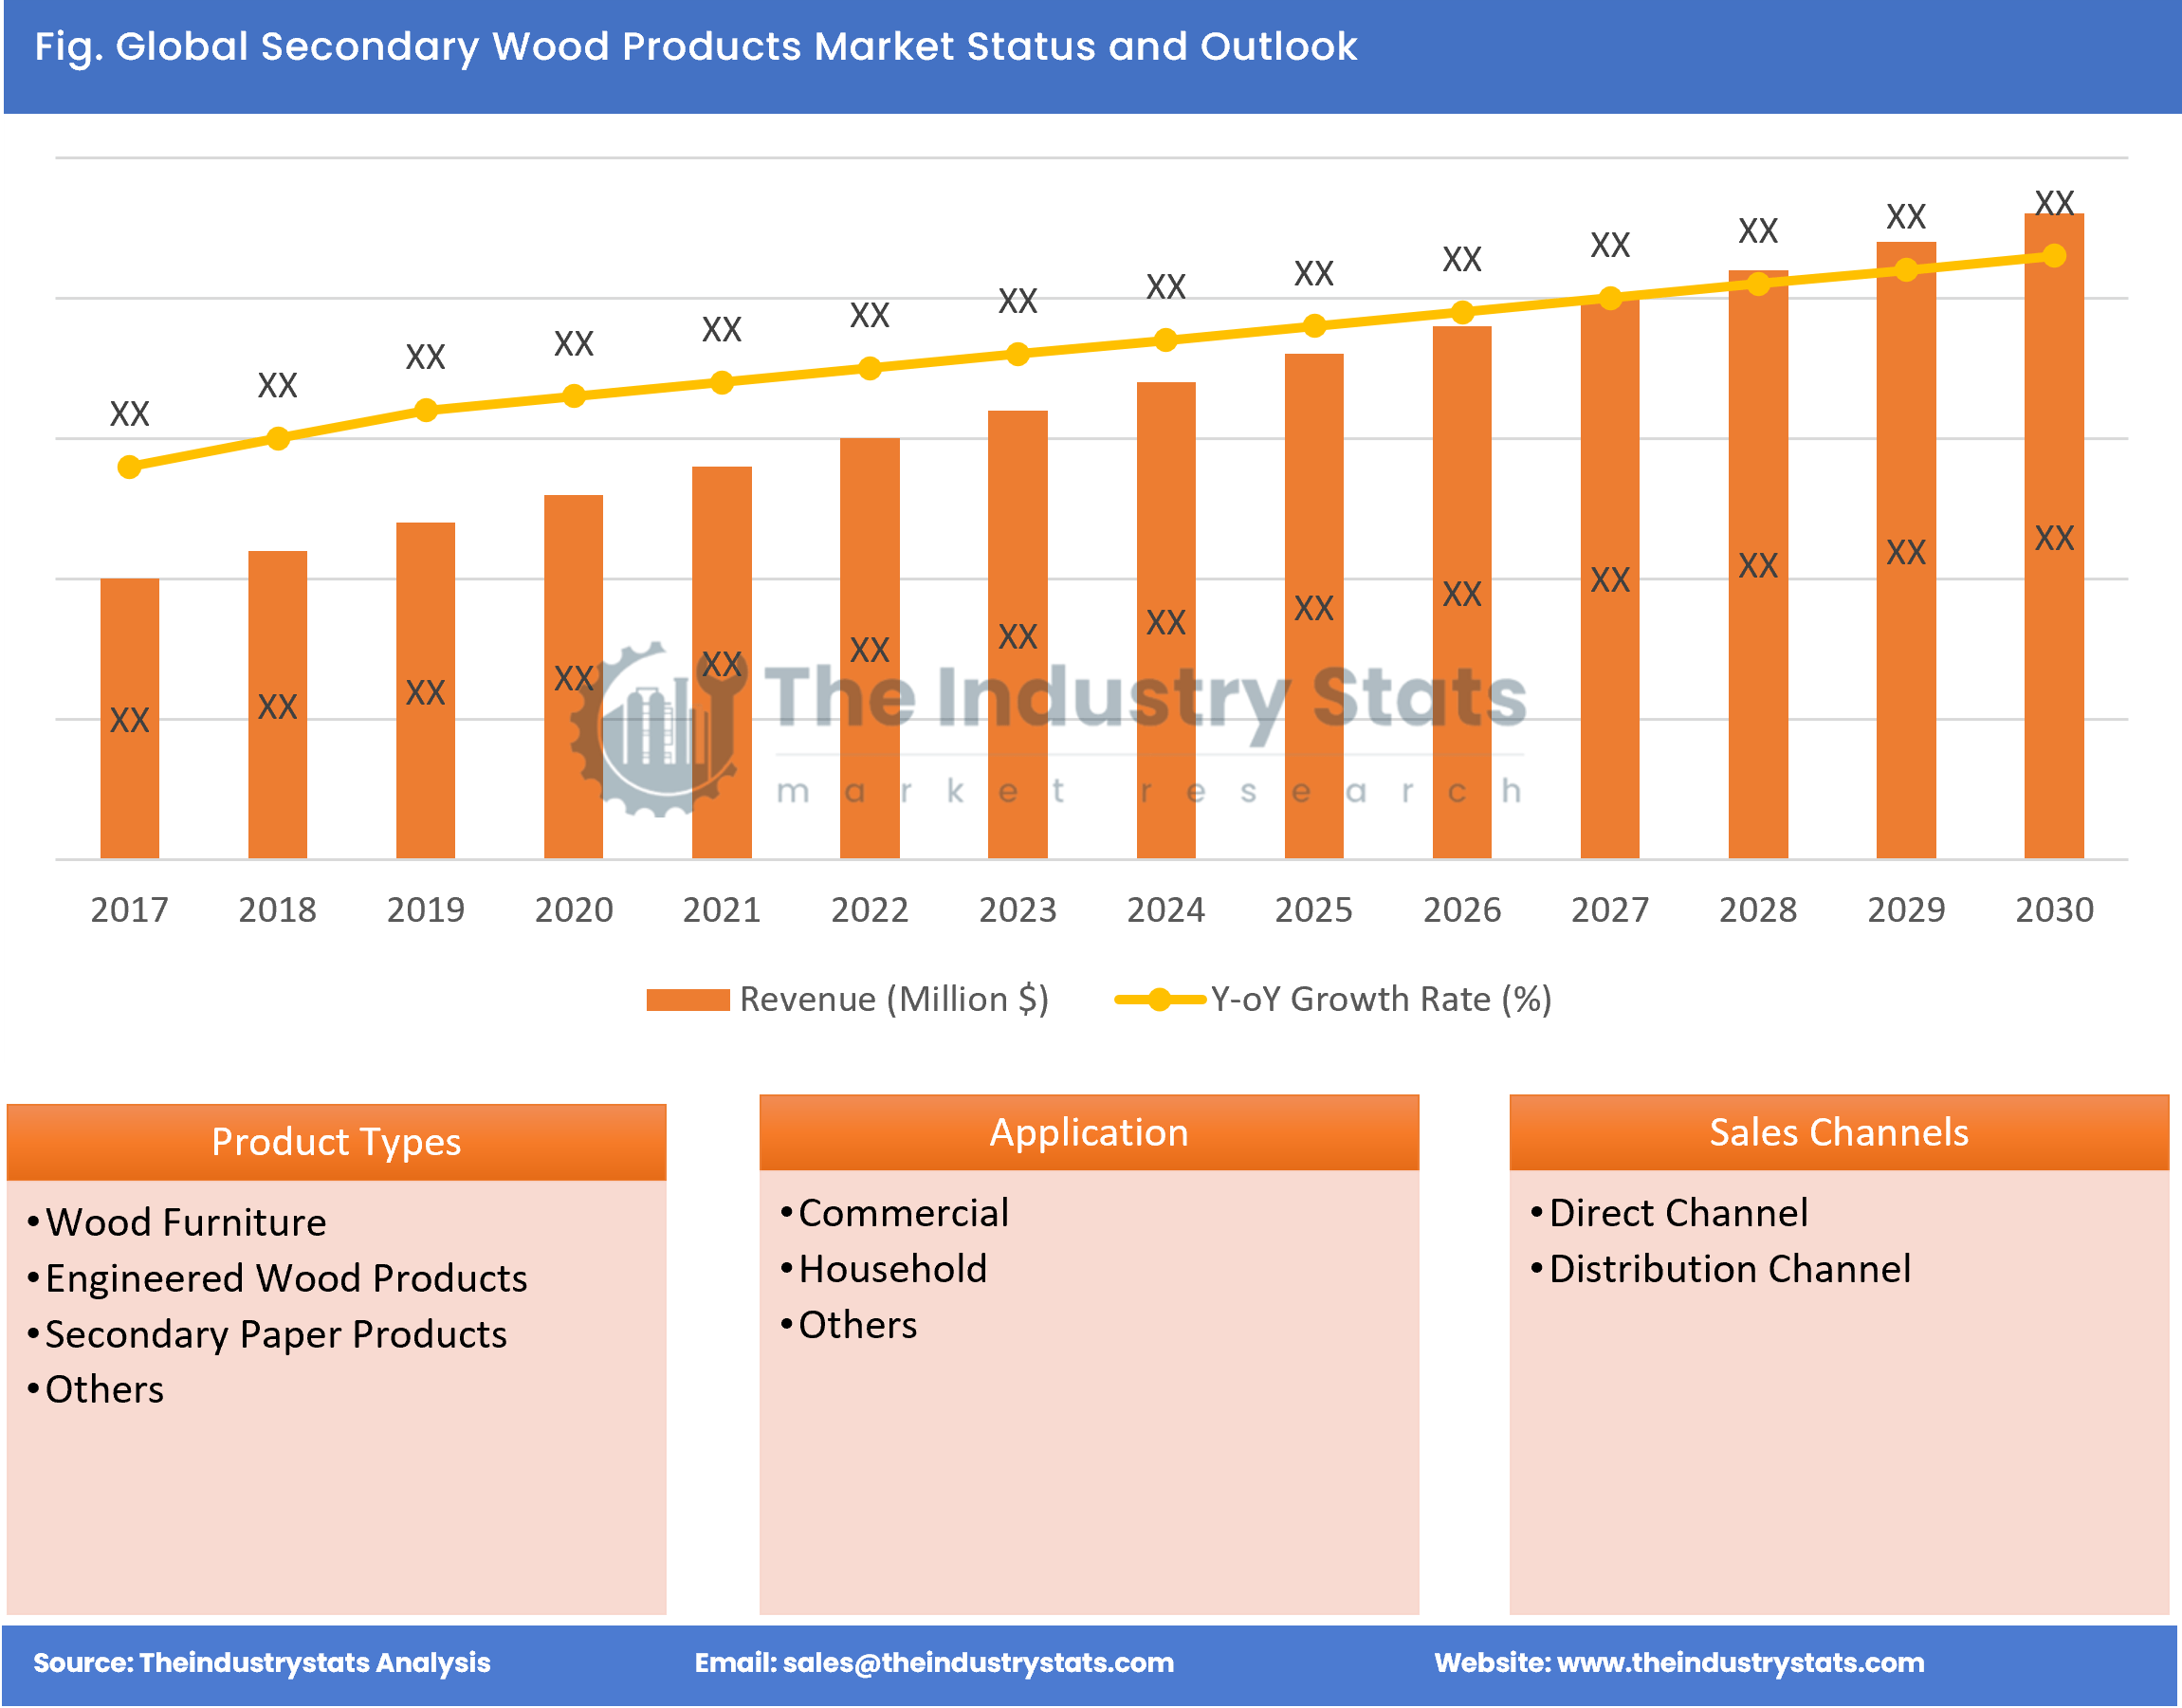Viewport: 2182px width, 1708px height.
Task: Click the 2020 axis year label
Action: 574,910
